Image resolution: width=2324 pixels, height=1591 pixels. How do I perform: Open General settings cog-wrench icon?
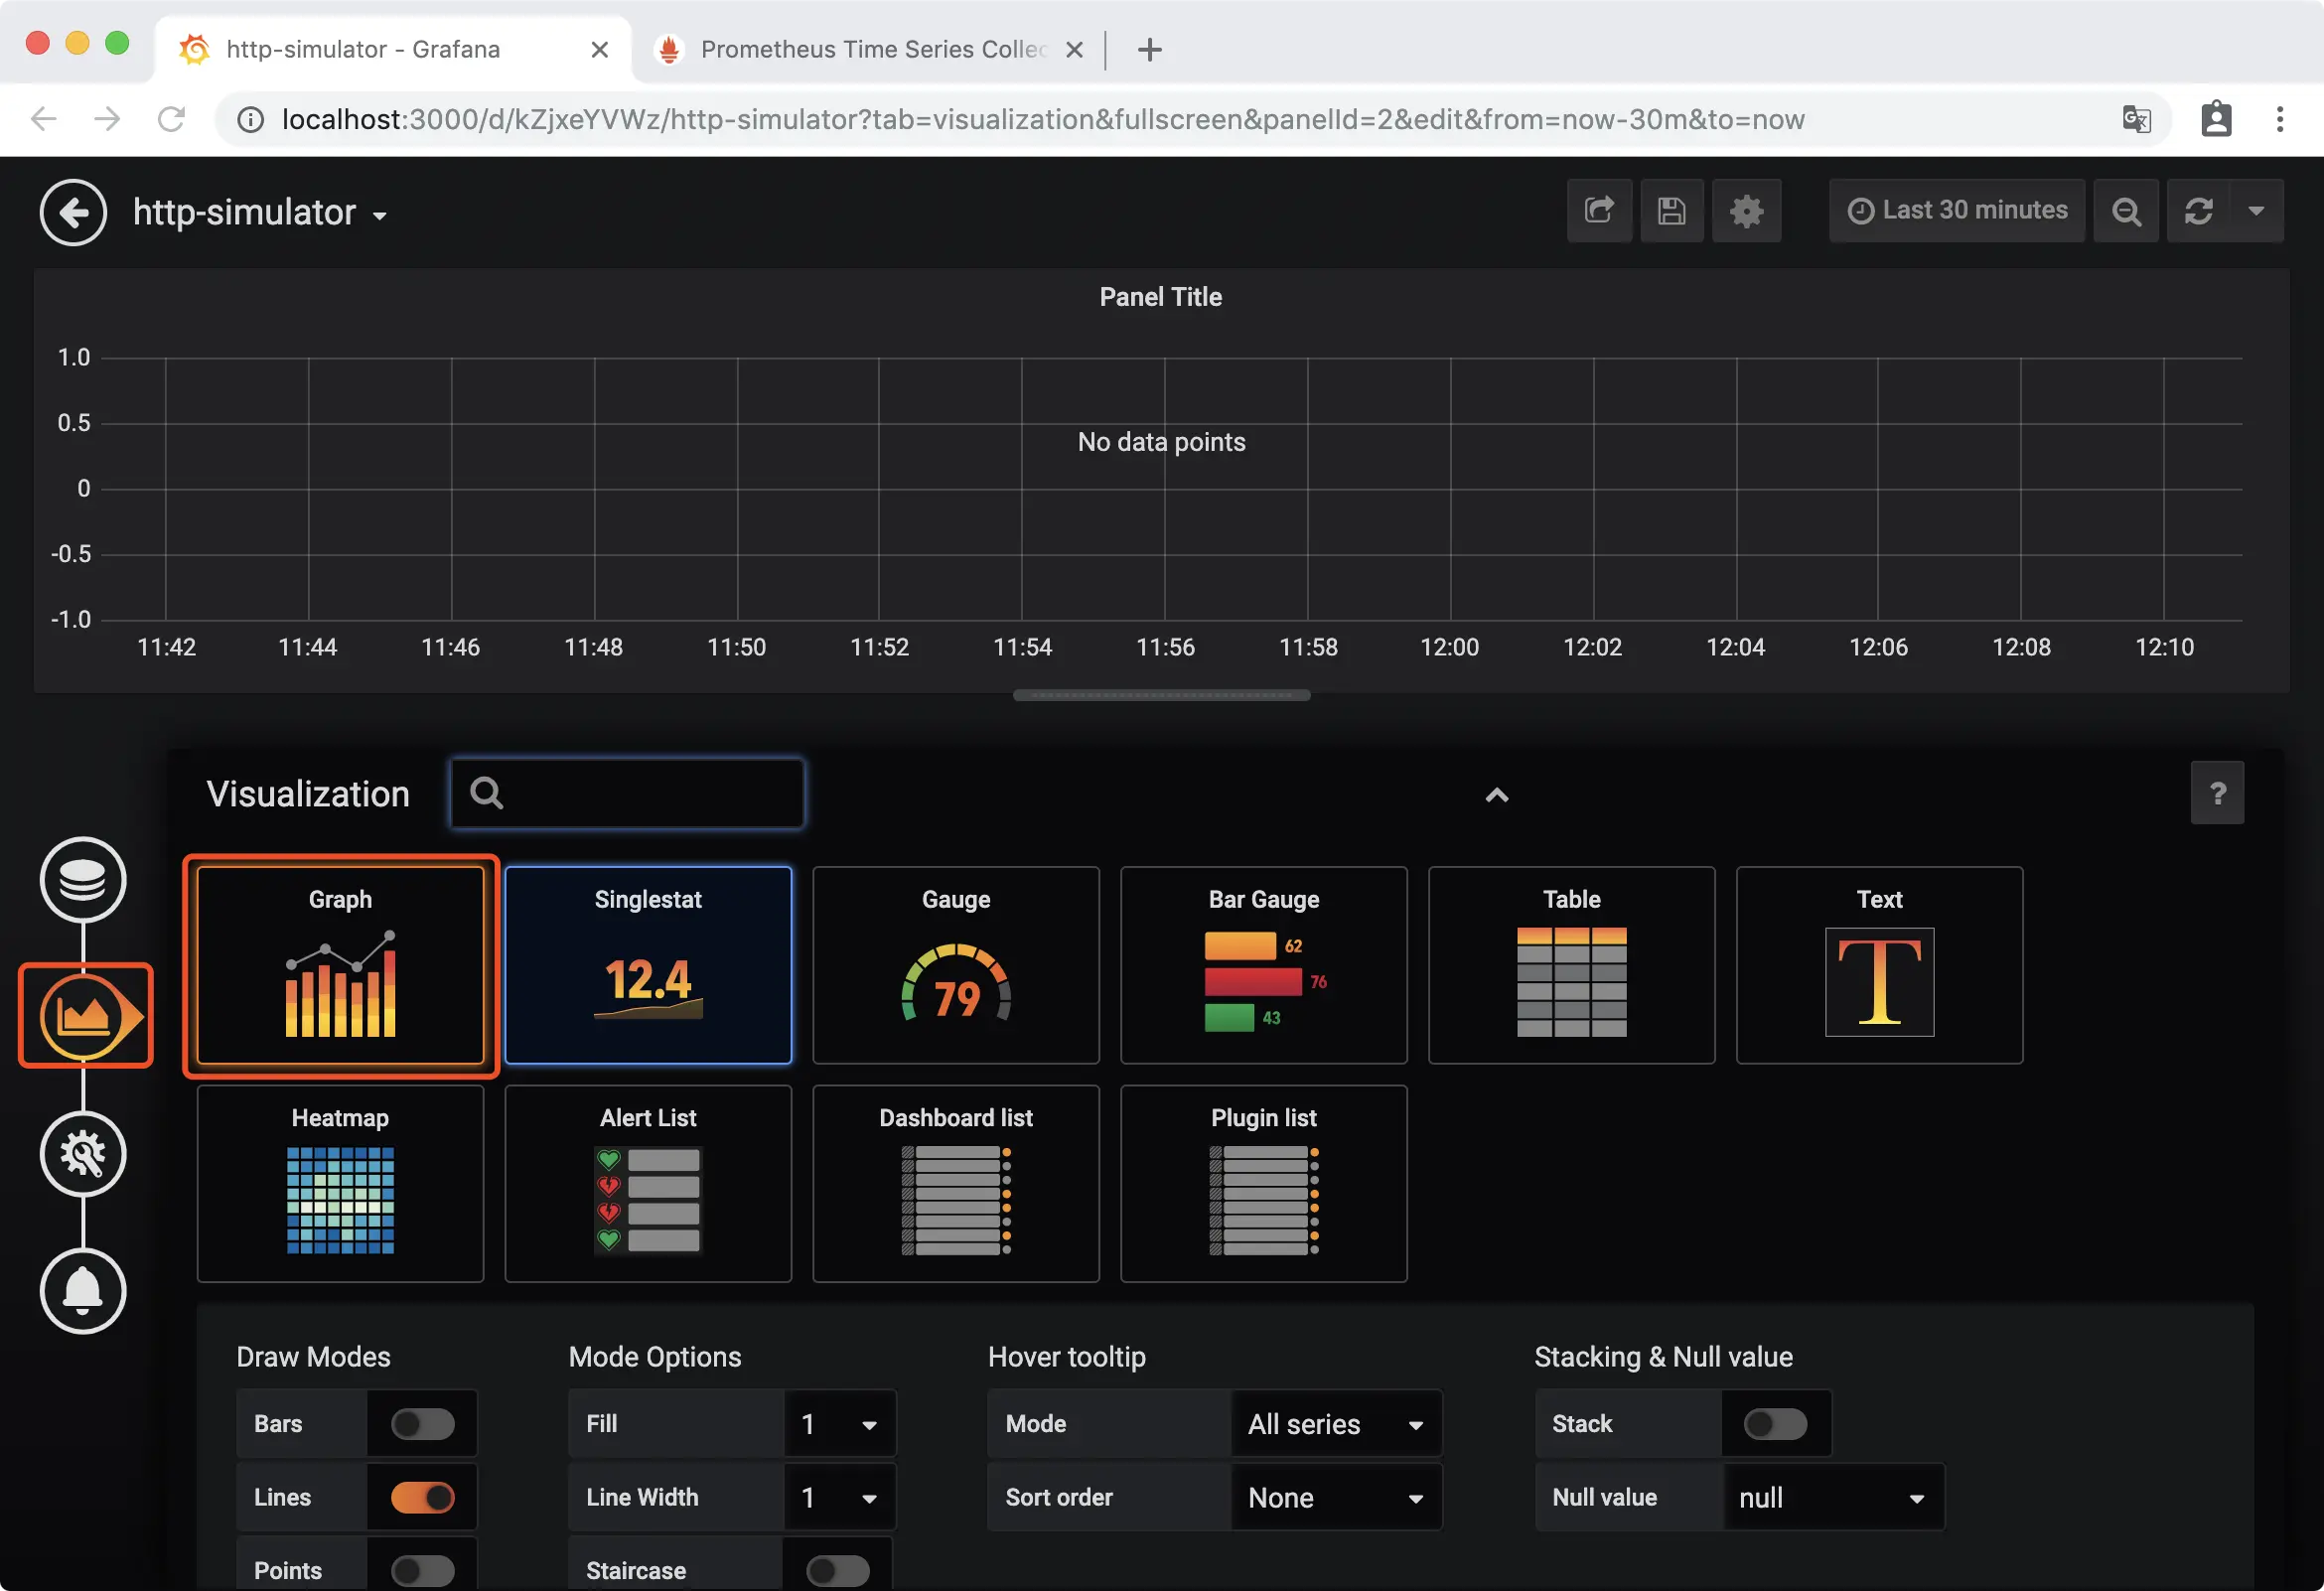pos(83,1154)
